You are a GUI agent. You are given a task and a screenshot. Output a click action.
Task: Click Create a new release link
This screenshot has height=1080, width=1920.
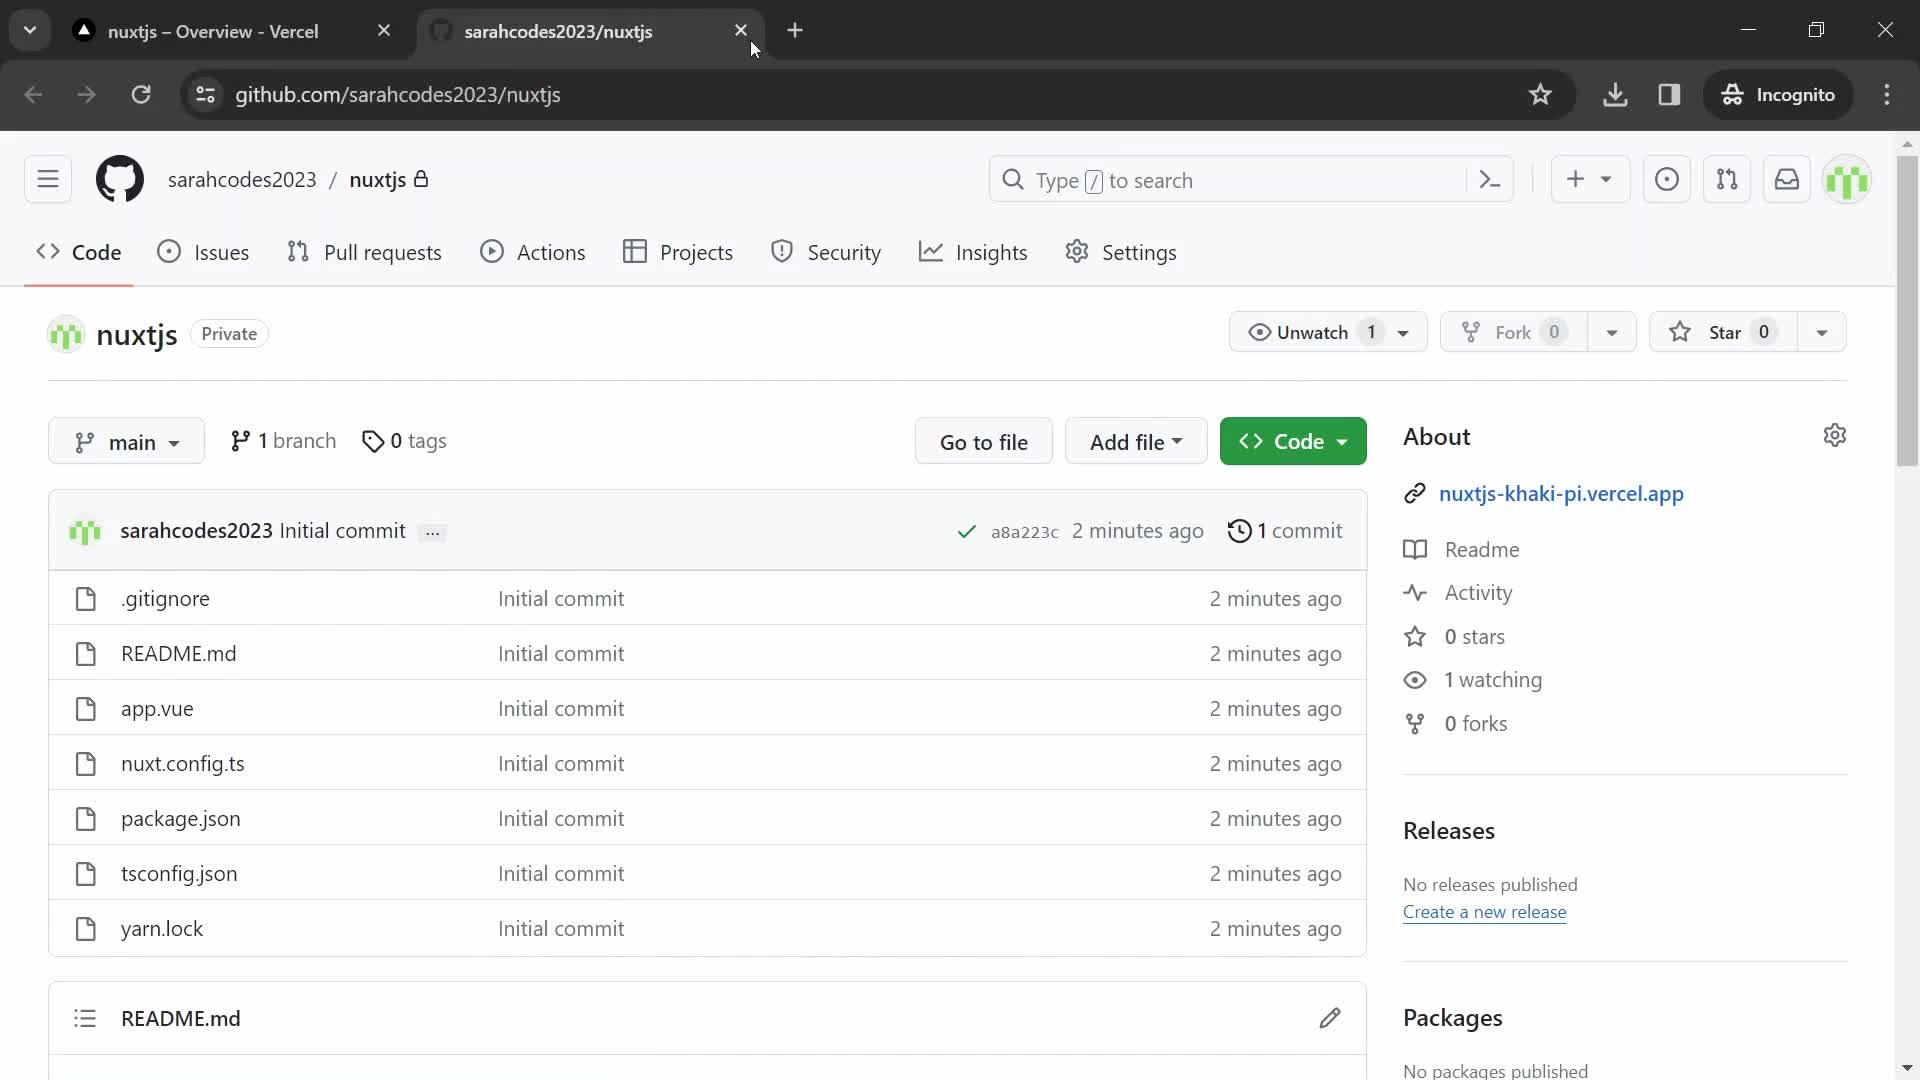(1485, 913)
